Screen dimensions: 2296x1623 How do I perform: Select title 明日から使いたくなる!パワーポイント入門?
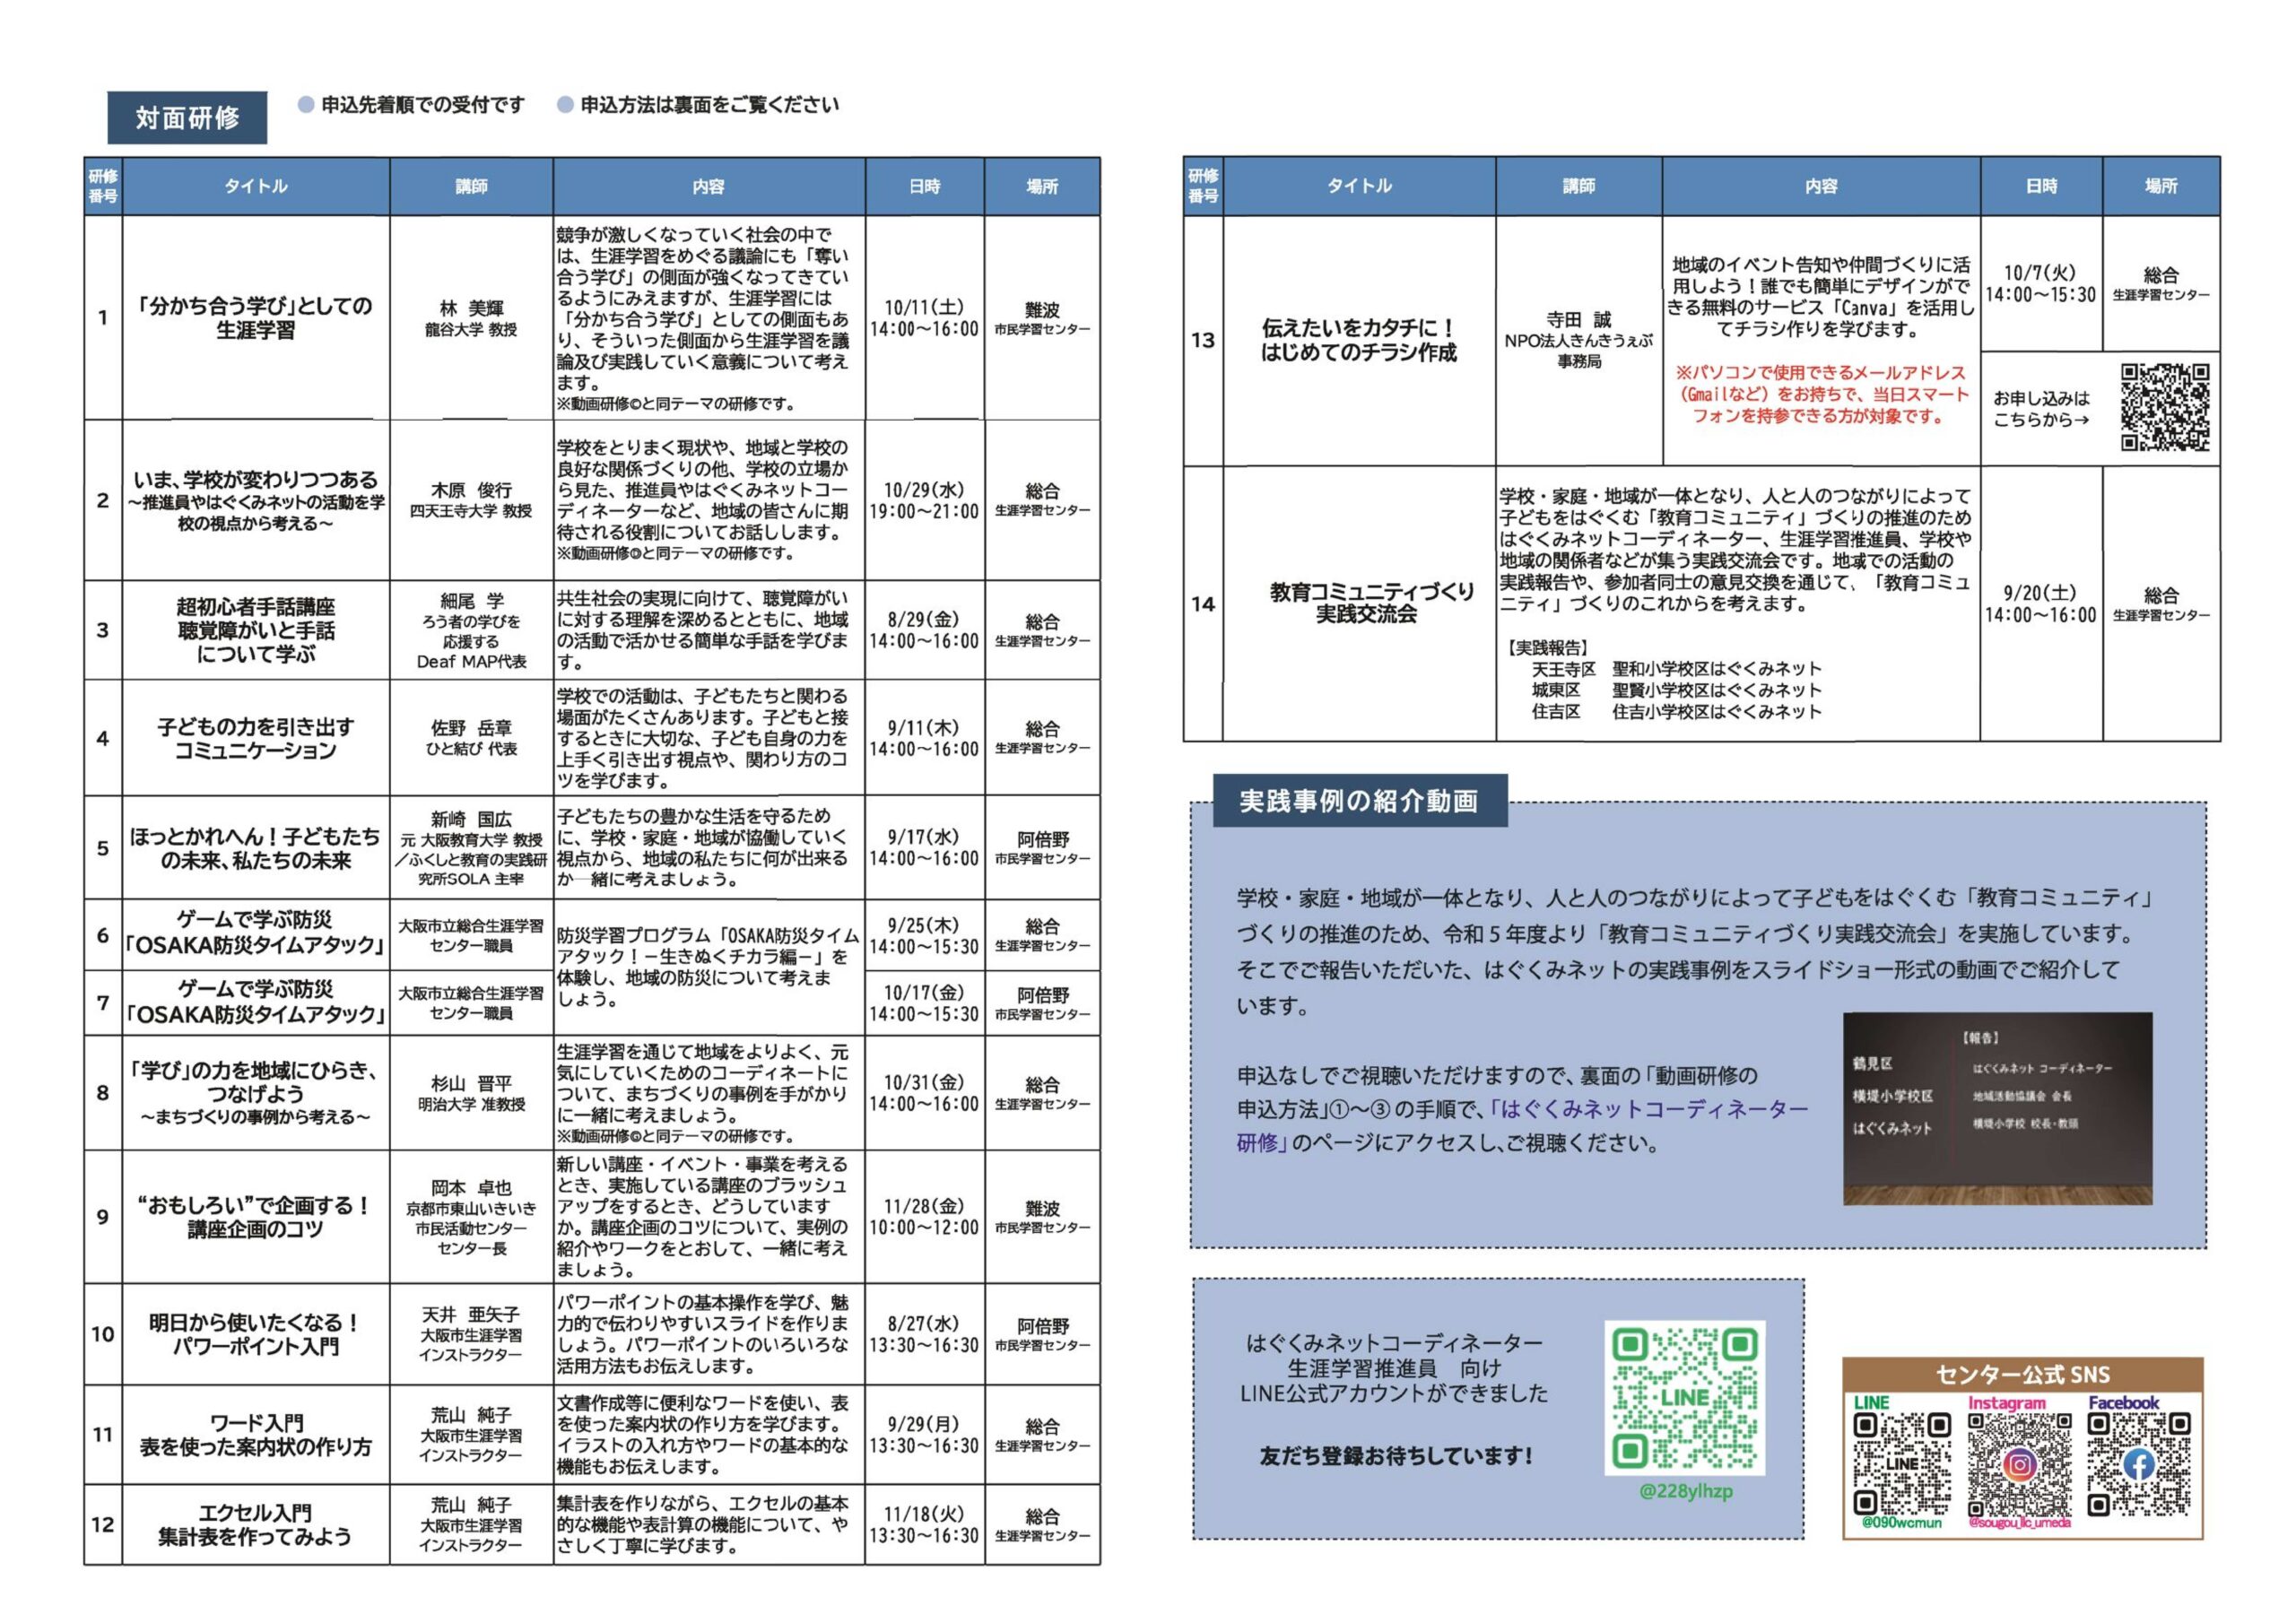256,1334
